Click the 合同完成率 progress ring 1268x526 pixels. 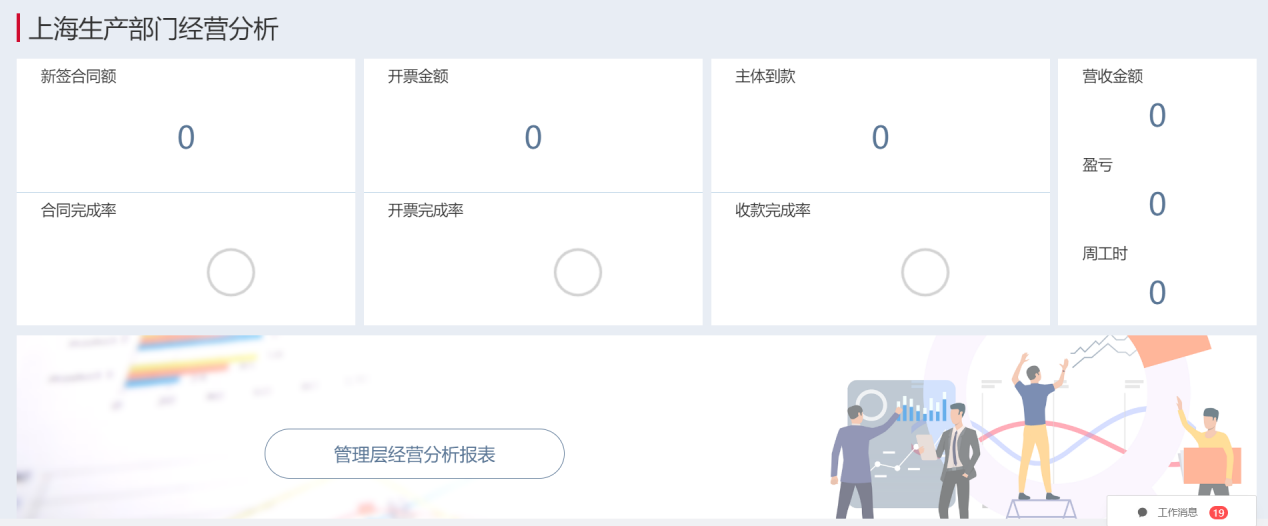coord(231,272)
